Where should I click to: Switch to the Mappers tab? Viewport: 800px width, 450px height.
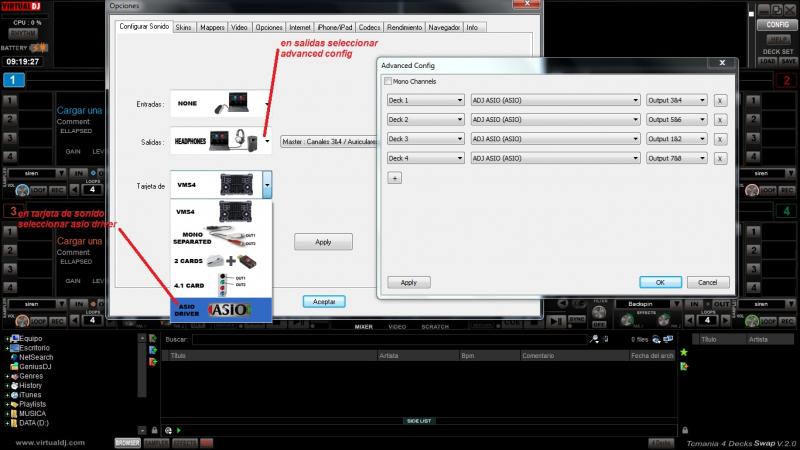[x=212, y=28]
